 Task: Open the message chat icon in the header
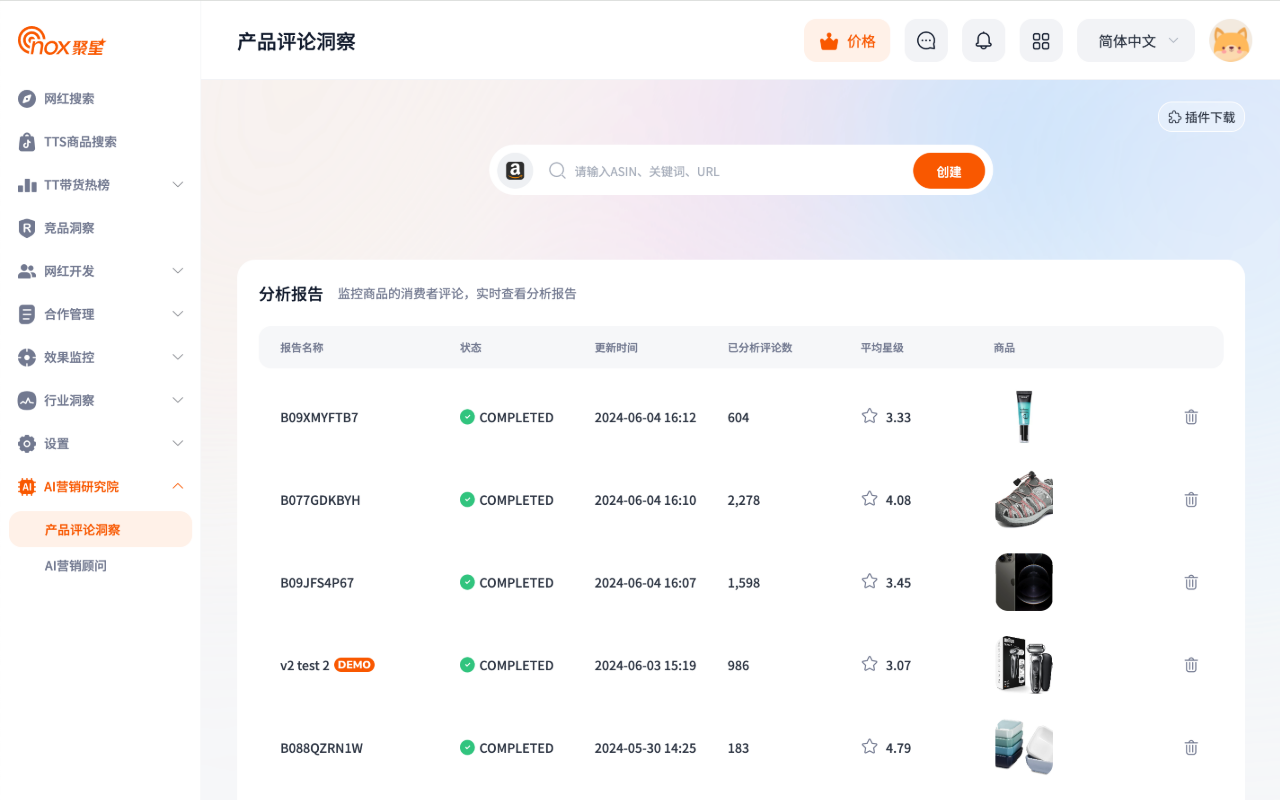pyautogui.click(x=926, y=40)
